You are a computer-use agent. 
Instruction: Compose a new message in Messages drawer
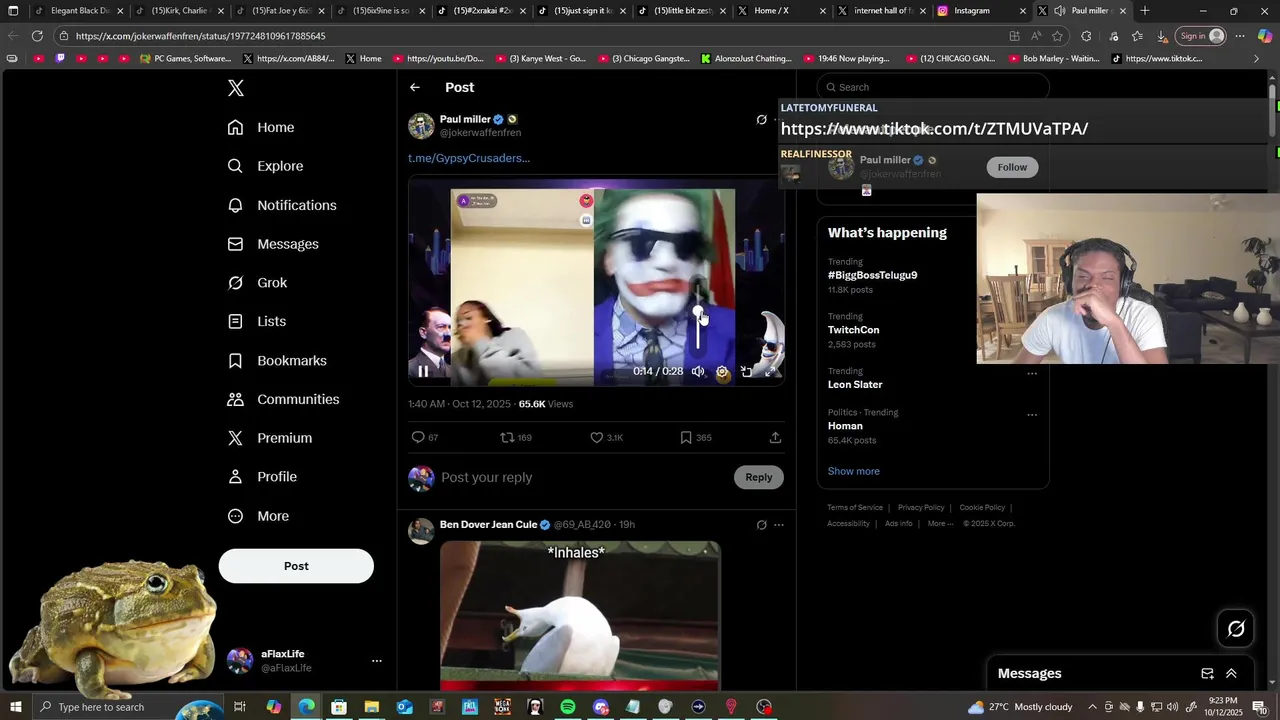coord(1207,674)
